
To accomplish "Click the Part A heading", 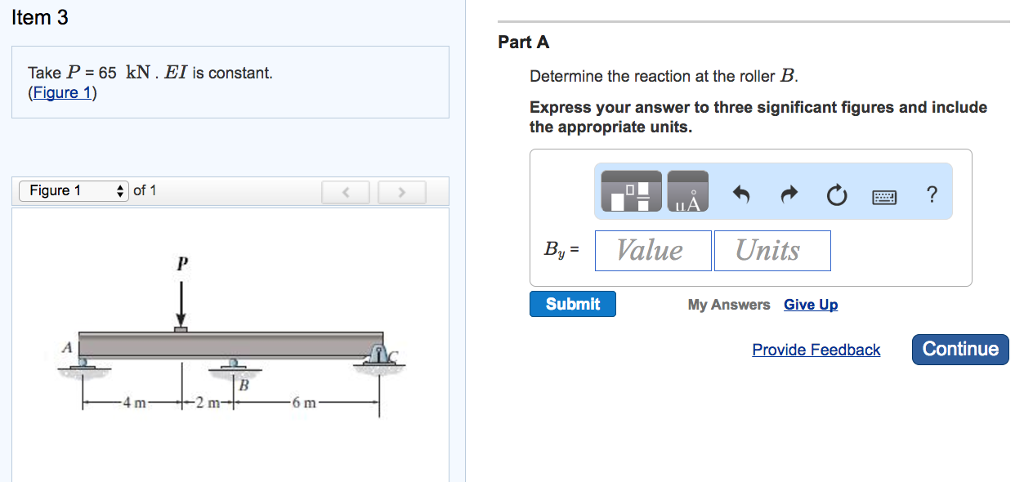I will 523,42.
